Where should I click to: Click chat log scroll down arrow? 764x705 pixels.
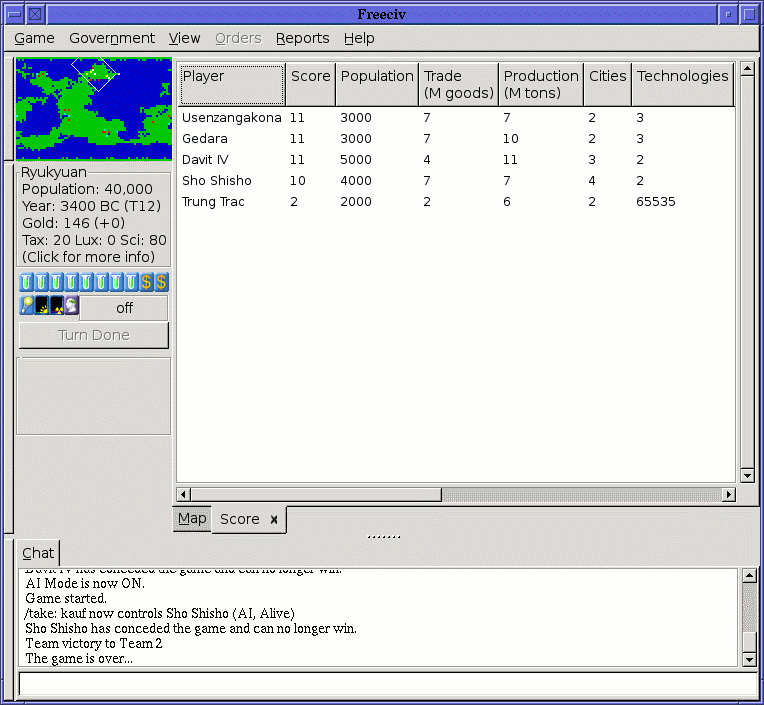[749, 660]
